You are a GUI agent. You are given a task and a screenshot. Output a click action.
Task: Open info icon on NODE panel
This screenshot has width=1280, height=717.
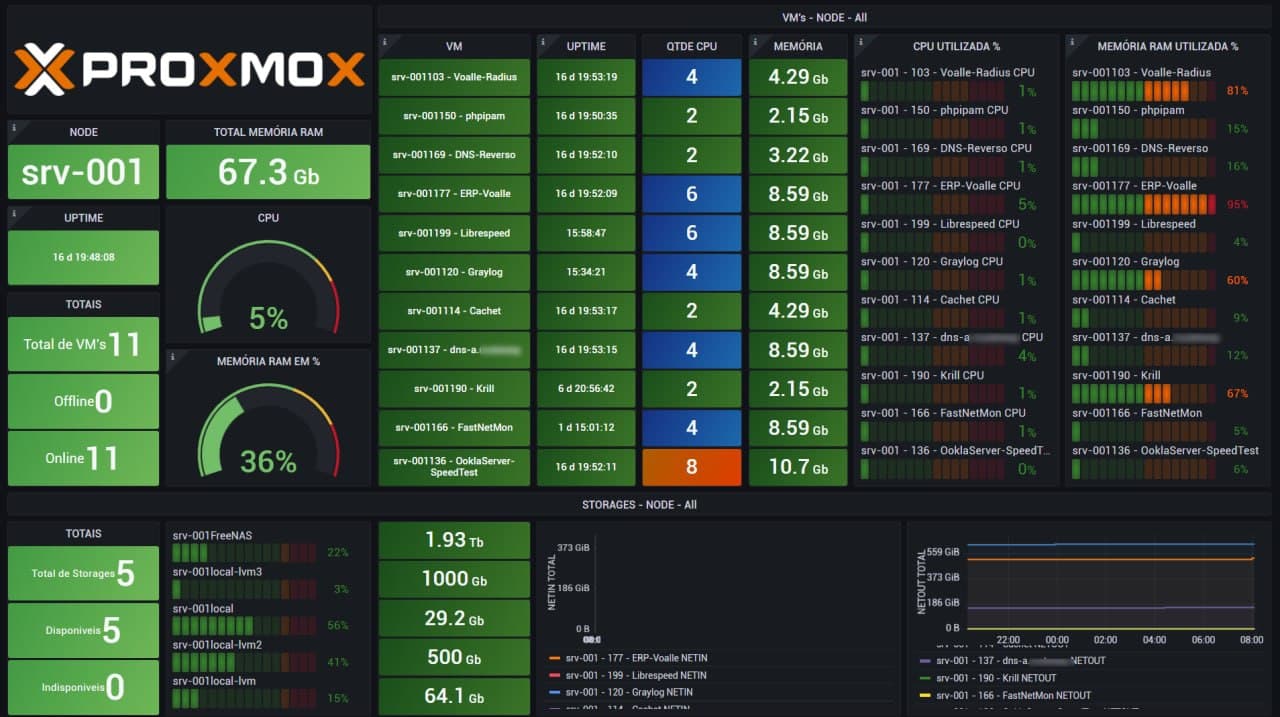tap(12, 126)
